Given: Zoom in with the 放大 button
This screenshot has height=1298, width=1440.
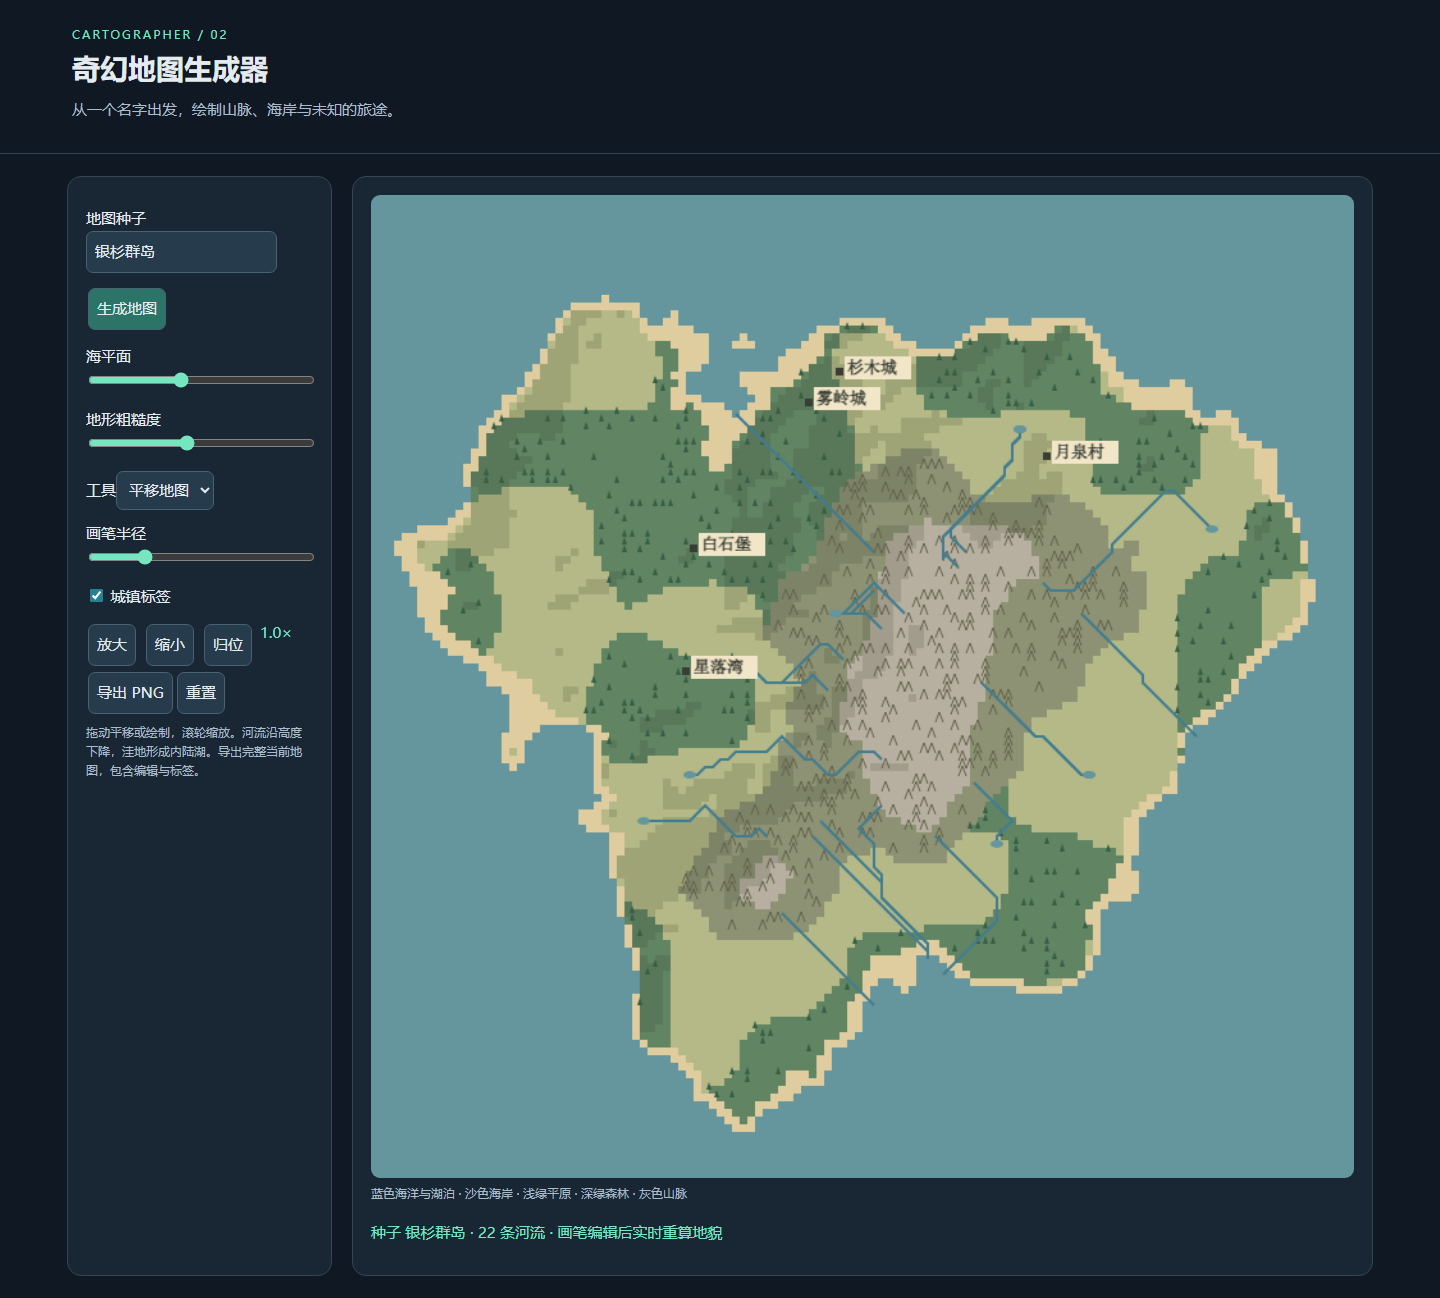Looking at the screenshot, I should pyautogui.click(x=112, y=645).
